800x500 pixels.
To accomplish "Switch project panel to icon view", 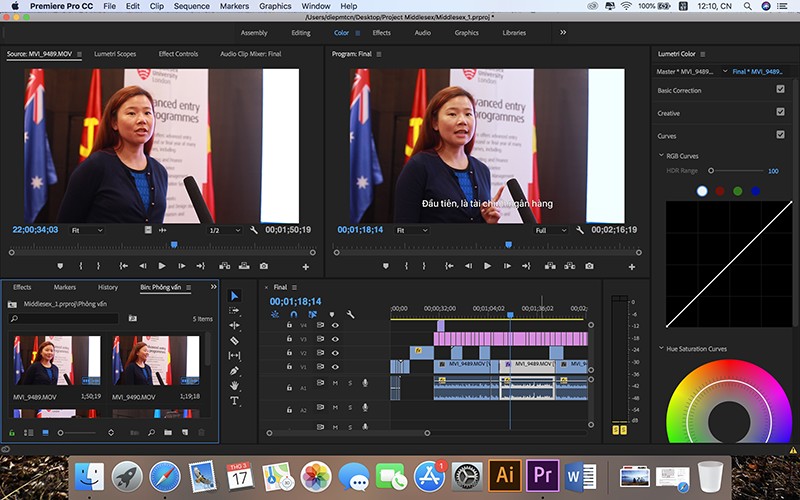I will (x=45, y=432).
